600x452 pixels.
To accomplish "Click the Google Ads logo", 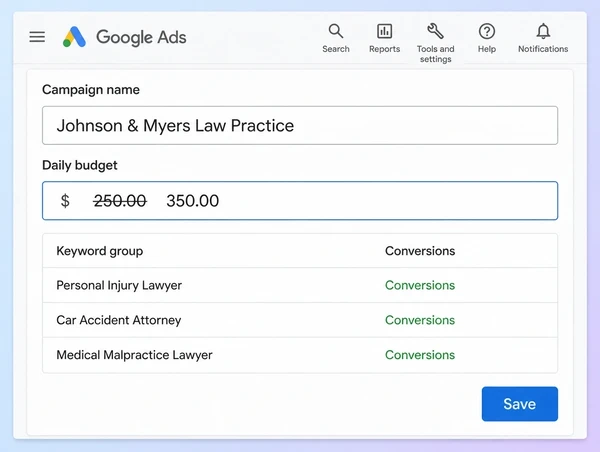I will pyautogui.click(x=74, y=37).
